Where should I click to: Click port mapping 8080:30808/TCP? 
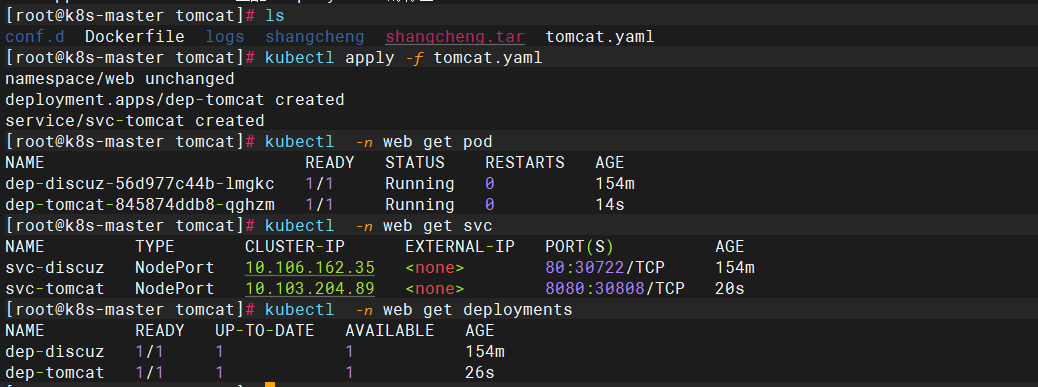[x=615, y=289]
